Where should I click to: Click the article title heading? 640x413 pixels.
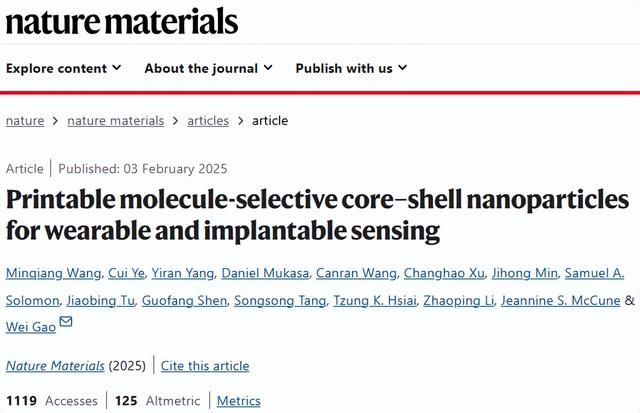click(x=320, y=214)
